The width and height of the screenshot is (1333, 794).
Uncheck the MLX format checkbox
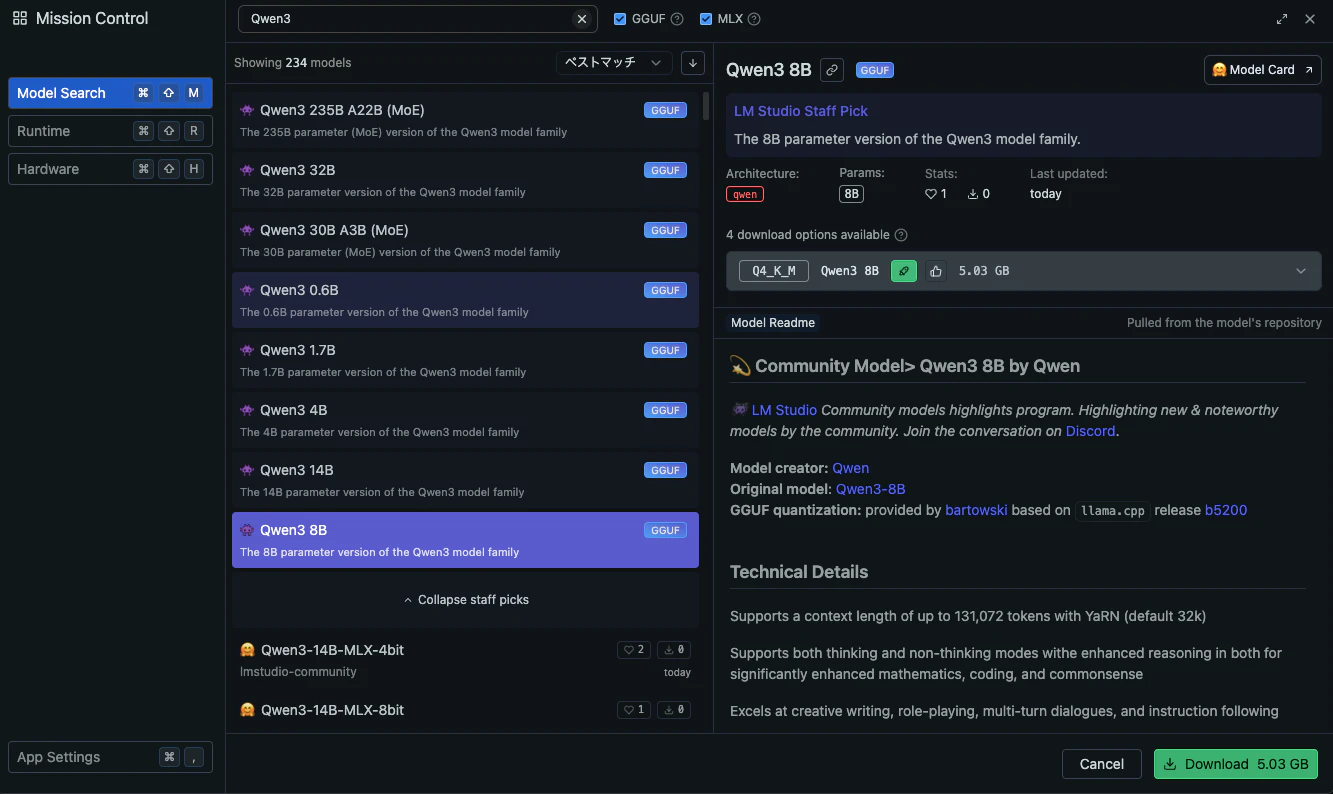[x=706, y=19]
